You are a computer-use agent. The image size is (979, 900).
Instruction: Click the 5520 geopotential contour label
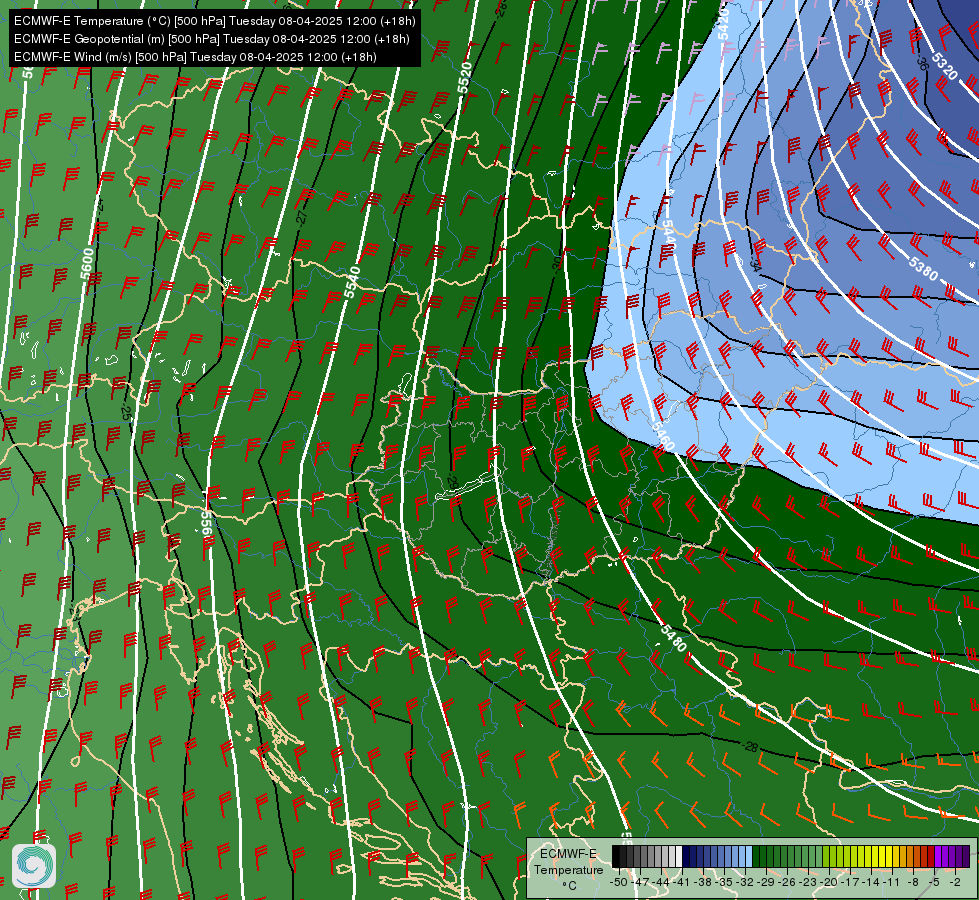(x=465, y=78)
